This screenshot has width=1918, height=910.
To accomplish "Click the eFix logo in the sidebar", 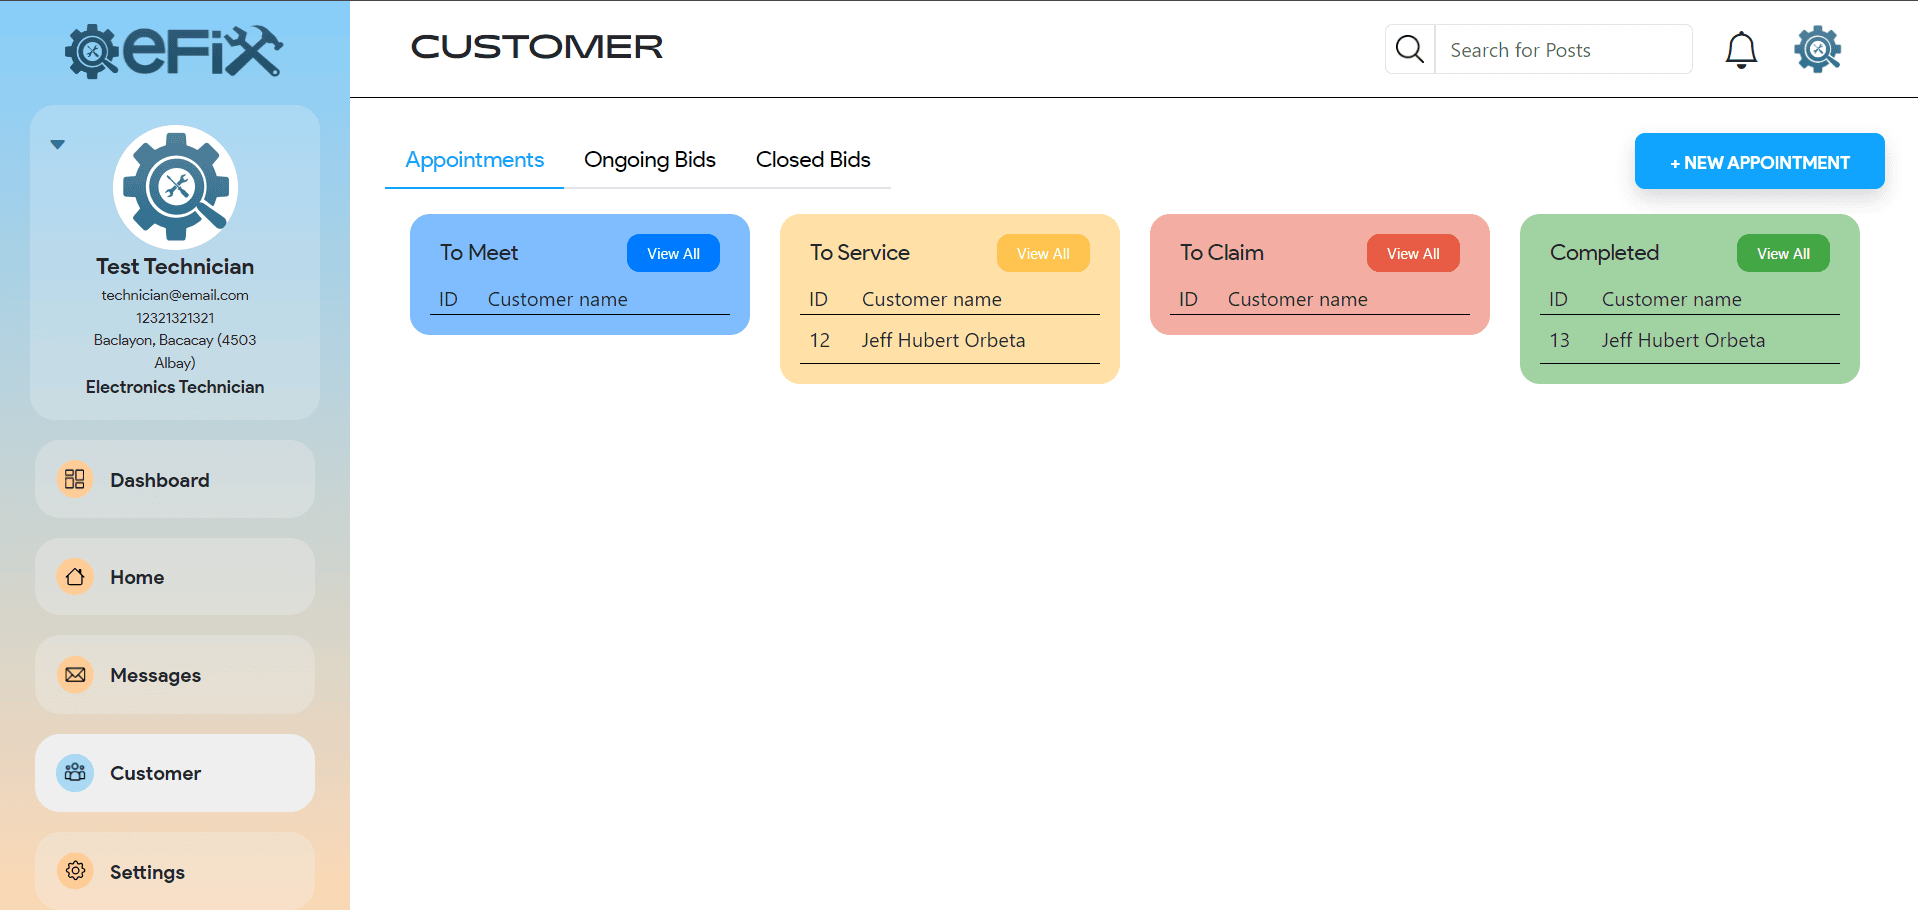I will (174, 51).
